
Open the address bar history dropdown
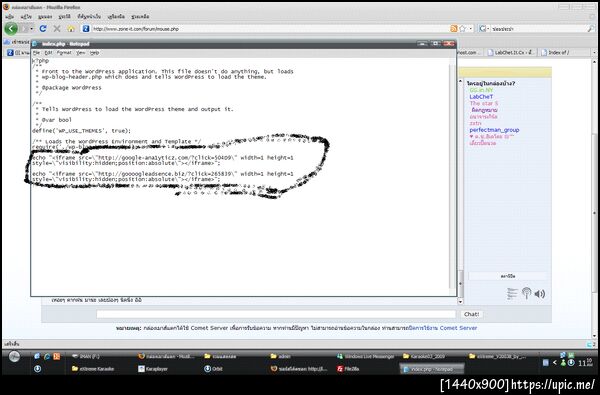pos(471,29)
